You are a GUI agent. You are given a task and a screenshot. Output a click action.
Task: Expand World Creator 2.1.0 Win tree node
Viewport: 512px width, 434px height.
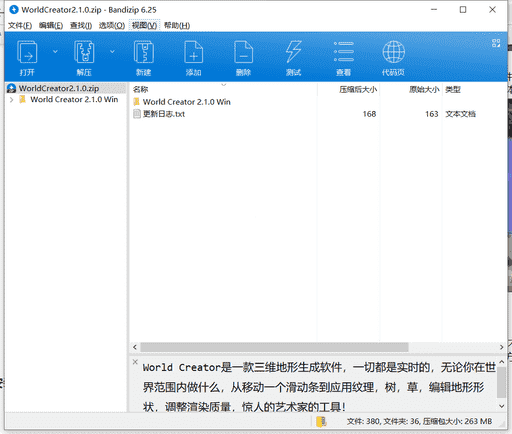click(12, 100)
